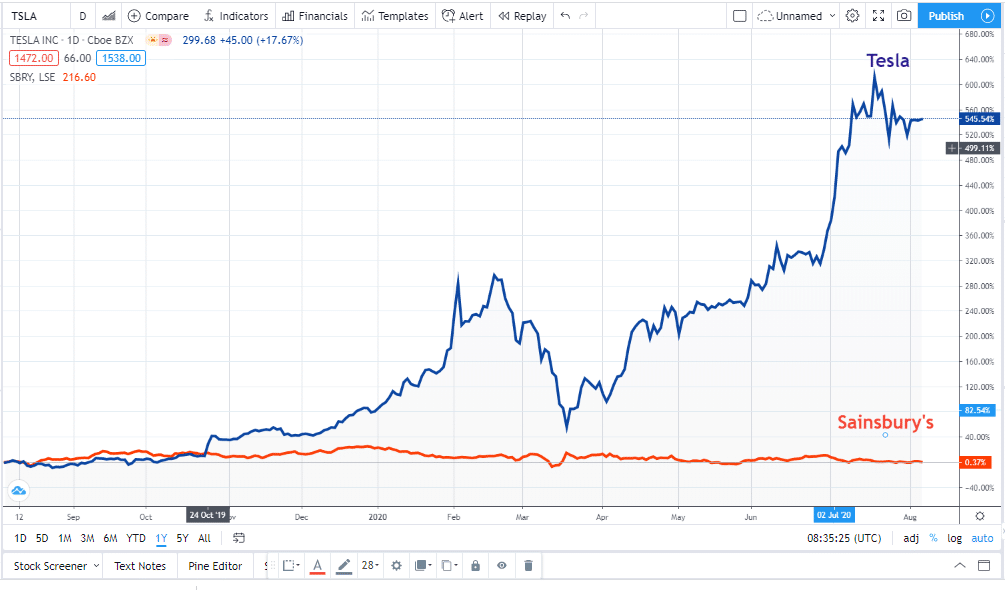Take a chart snapshot with camera icon
The image size is (1005, 590).
tap(904, 16)
